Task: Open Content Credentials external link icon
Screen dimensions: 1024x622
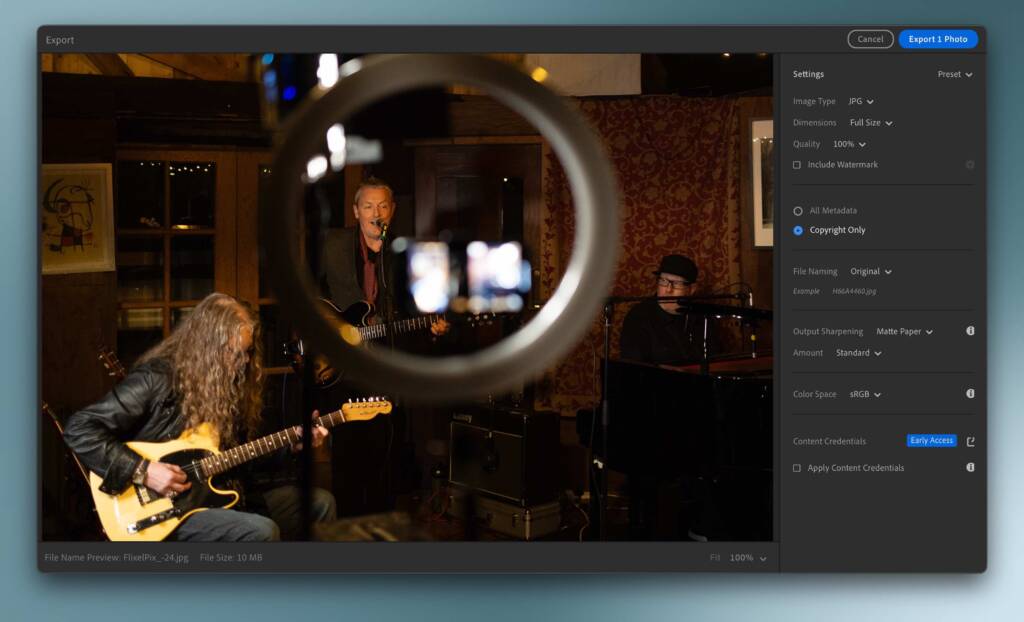Action: pos(970,442)
